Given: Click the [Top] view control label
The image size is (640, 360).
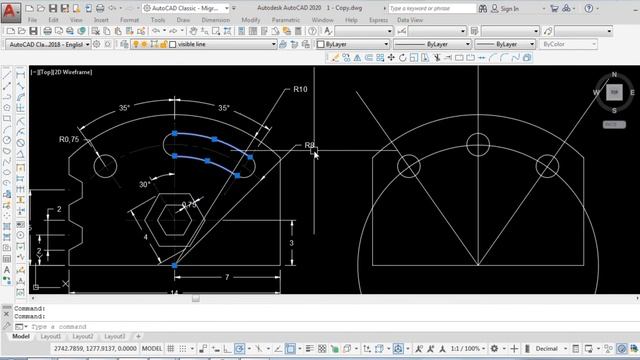Looking at the screenshot, I should (44, 72).
